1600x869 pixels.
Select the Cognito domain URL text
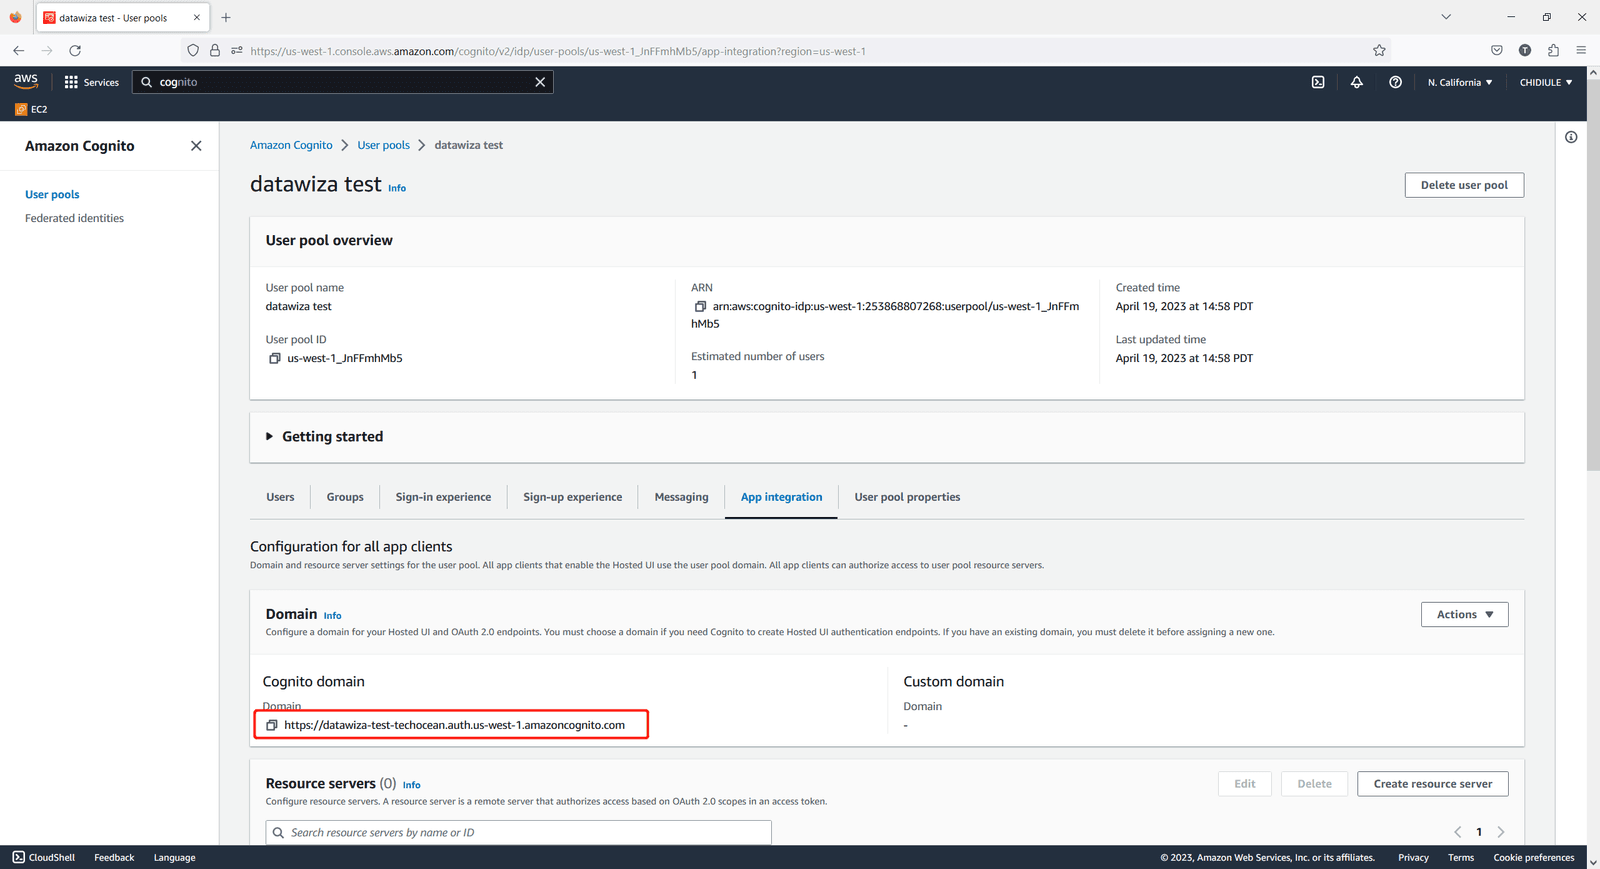point(454,725)
